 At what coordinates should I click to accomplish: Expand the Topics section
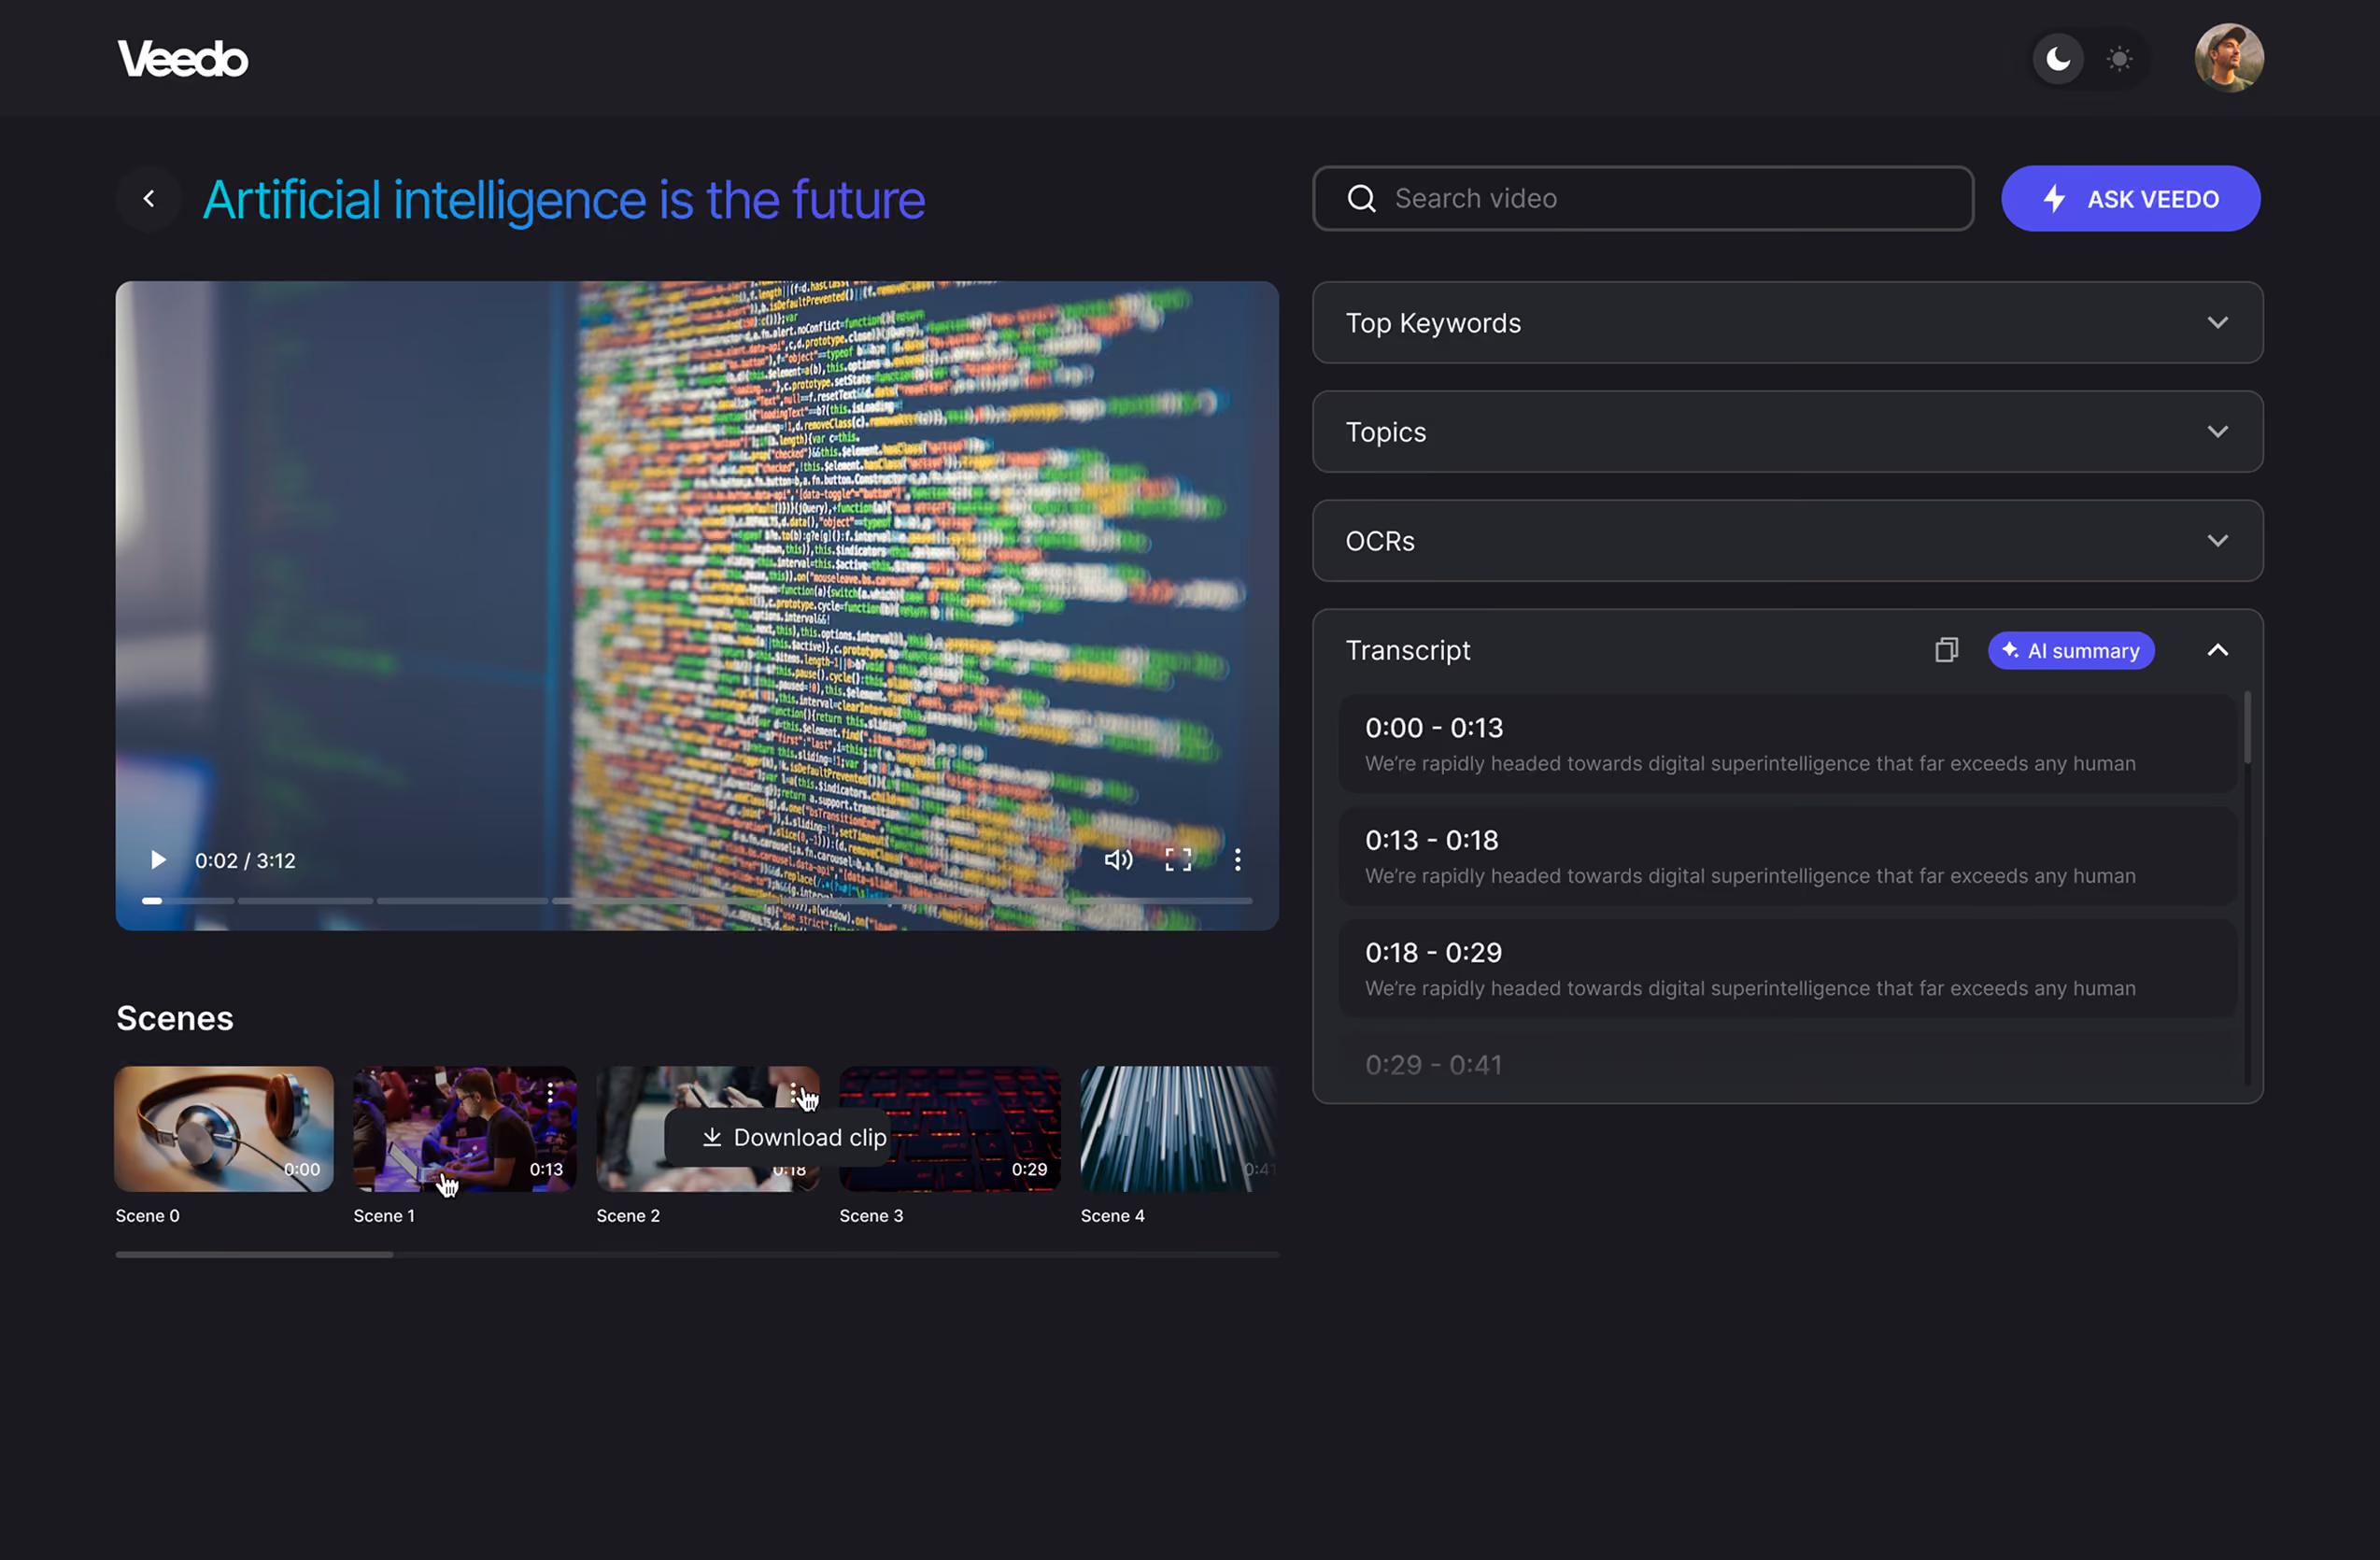pyautogui.click(x=1787, y=432)
